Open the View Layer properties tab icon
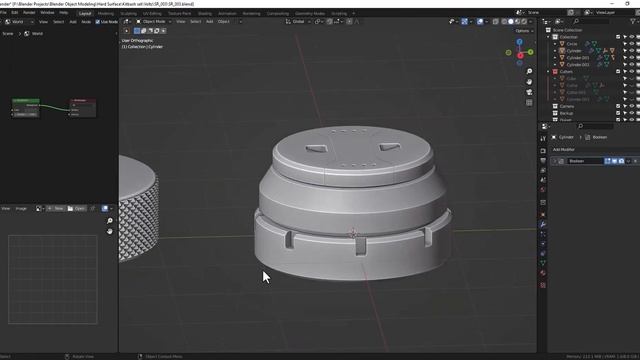Screen dimensions: 640x360 543,170
